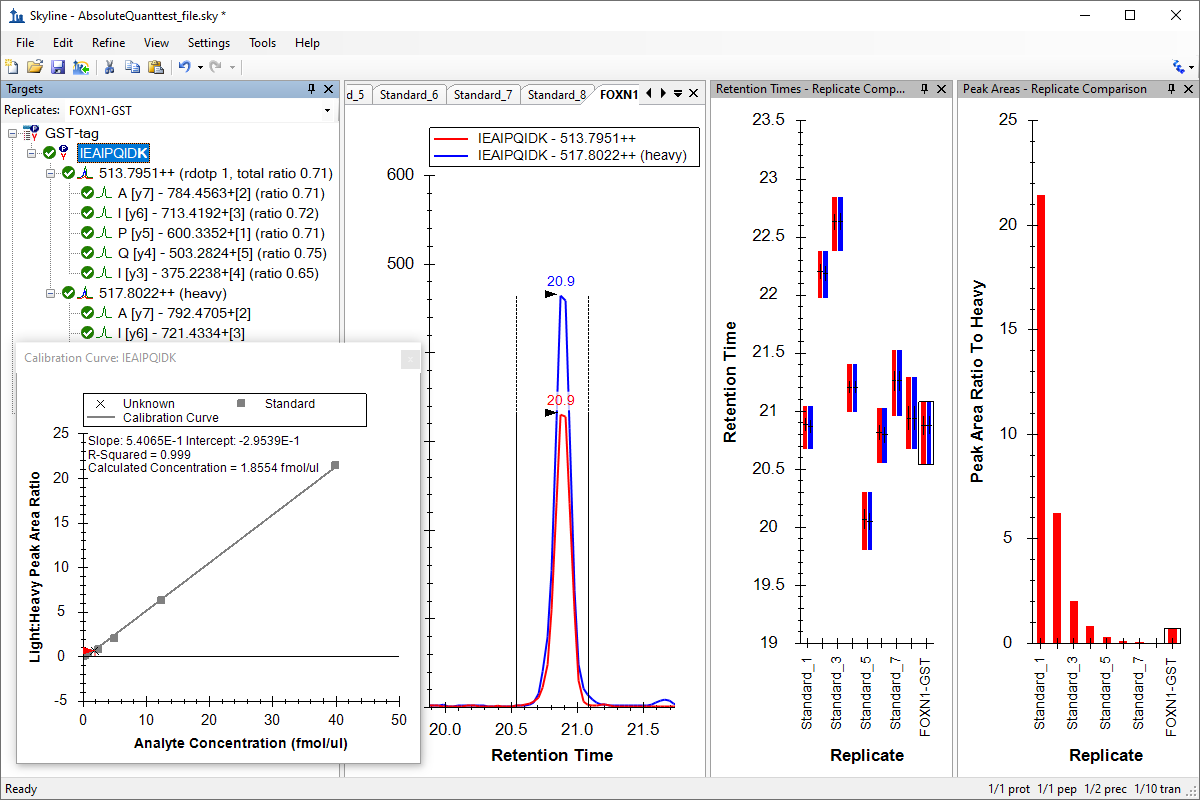Open the undo history dropdown arrow
The width and height of the screenshot is (1200, 800).
tap(200, 67)
